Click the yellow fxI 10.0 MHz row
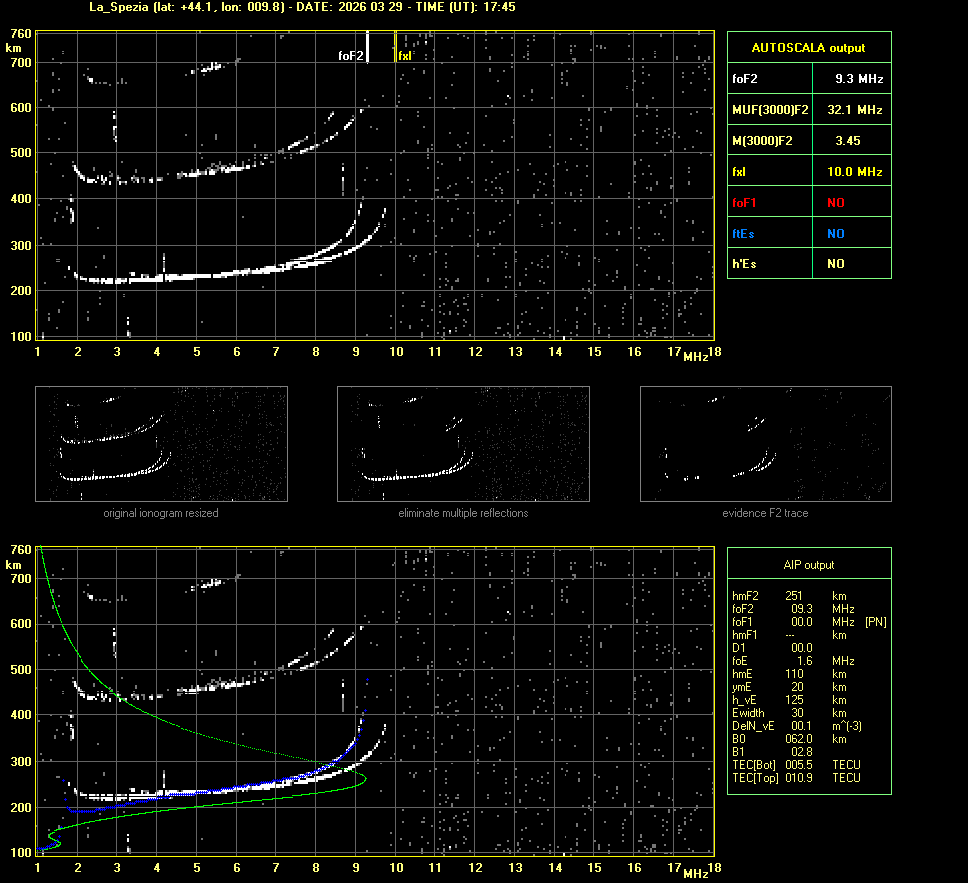This screenshot has width=968, height=883. (808, 172)
